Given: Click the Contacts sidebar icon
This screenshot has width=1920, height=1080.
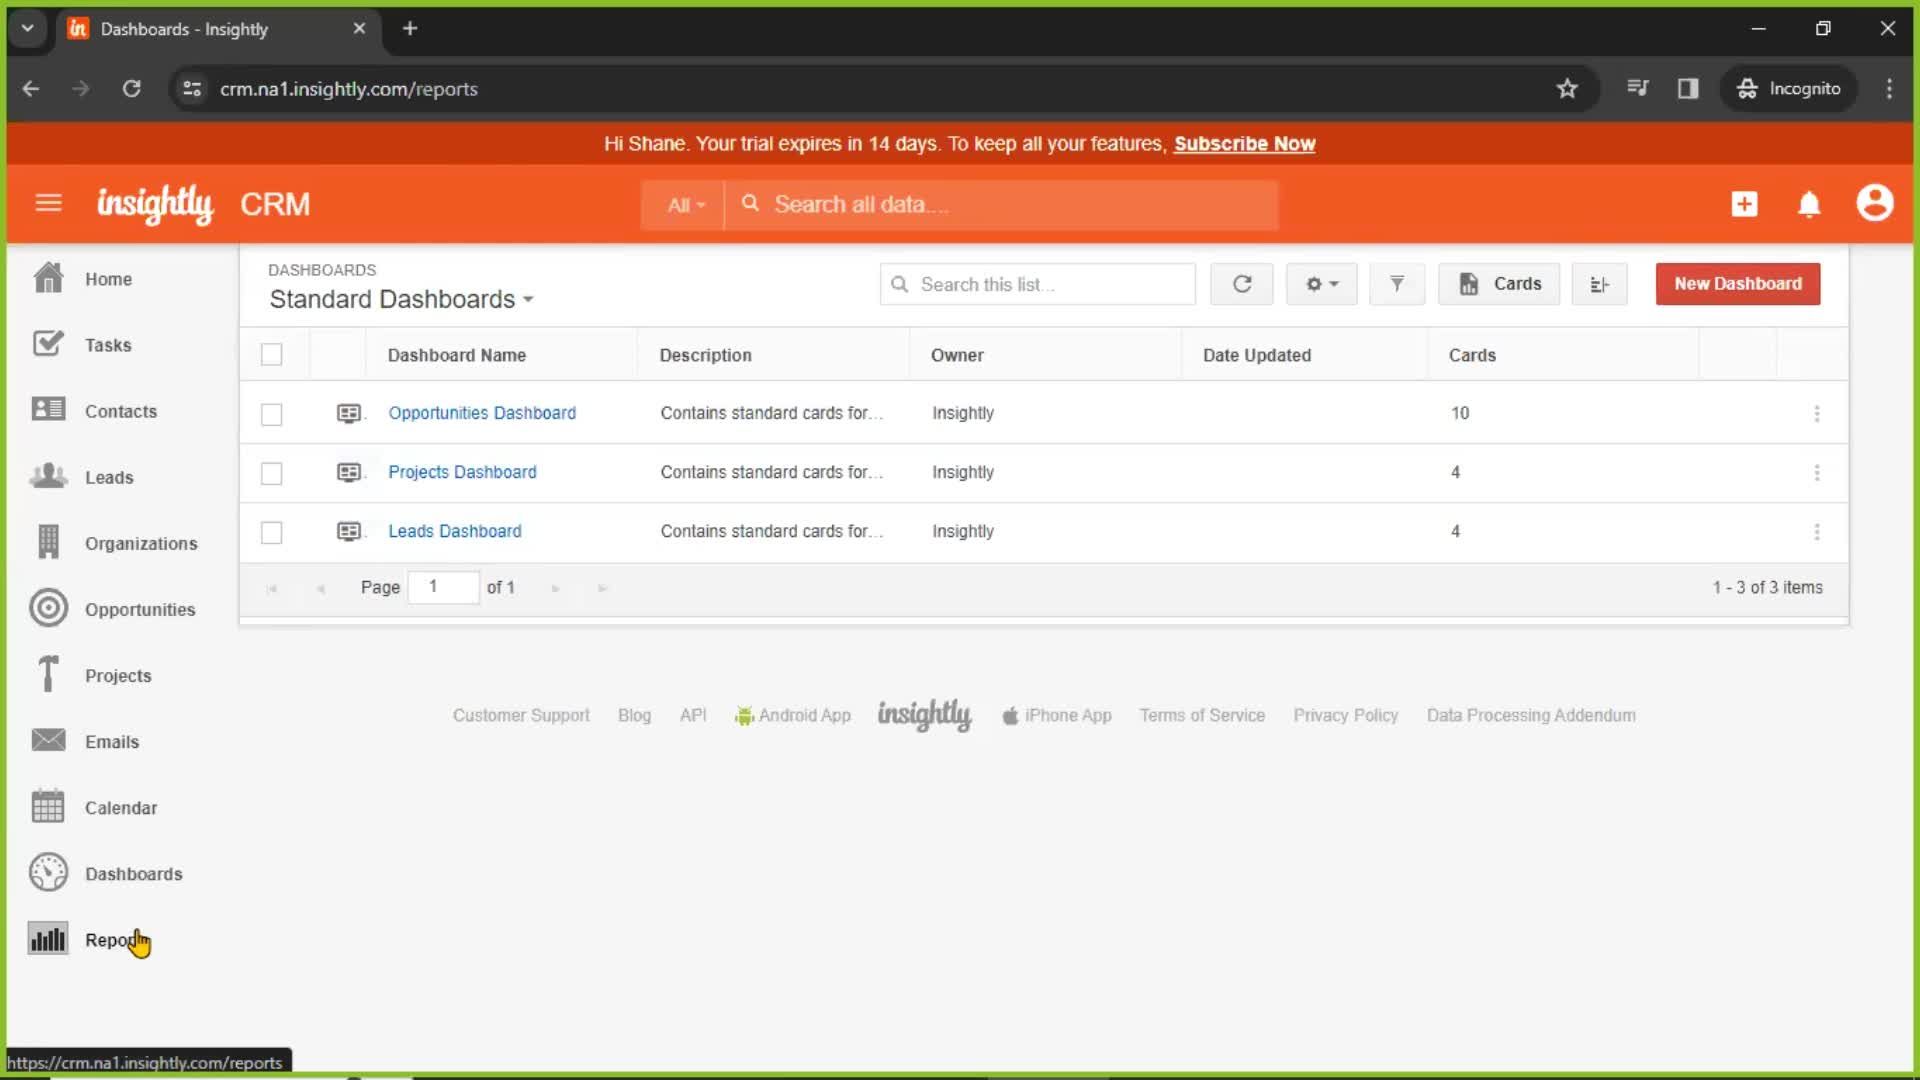Looking at the screenshot, I should pyautogui.click(x=47, y=410).
